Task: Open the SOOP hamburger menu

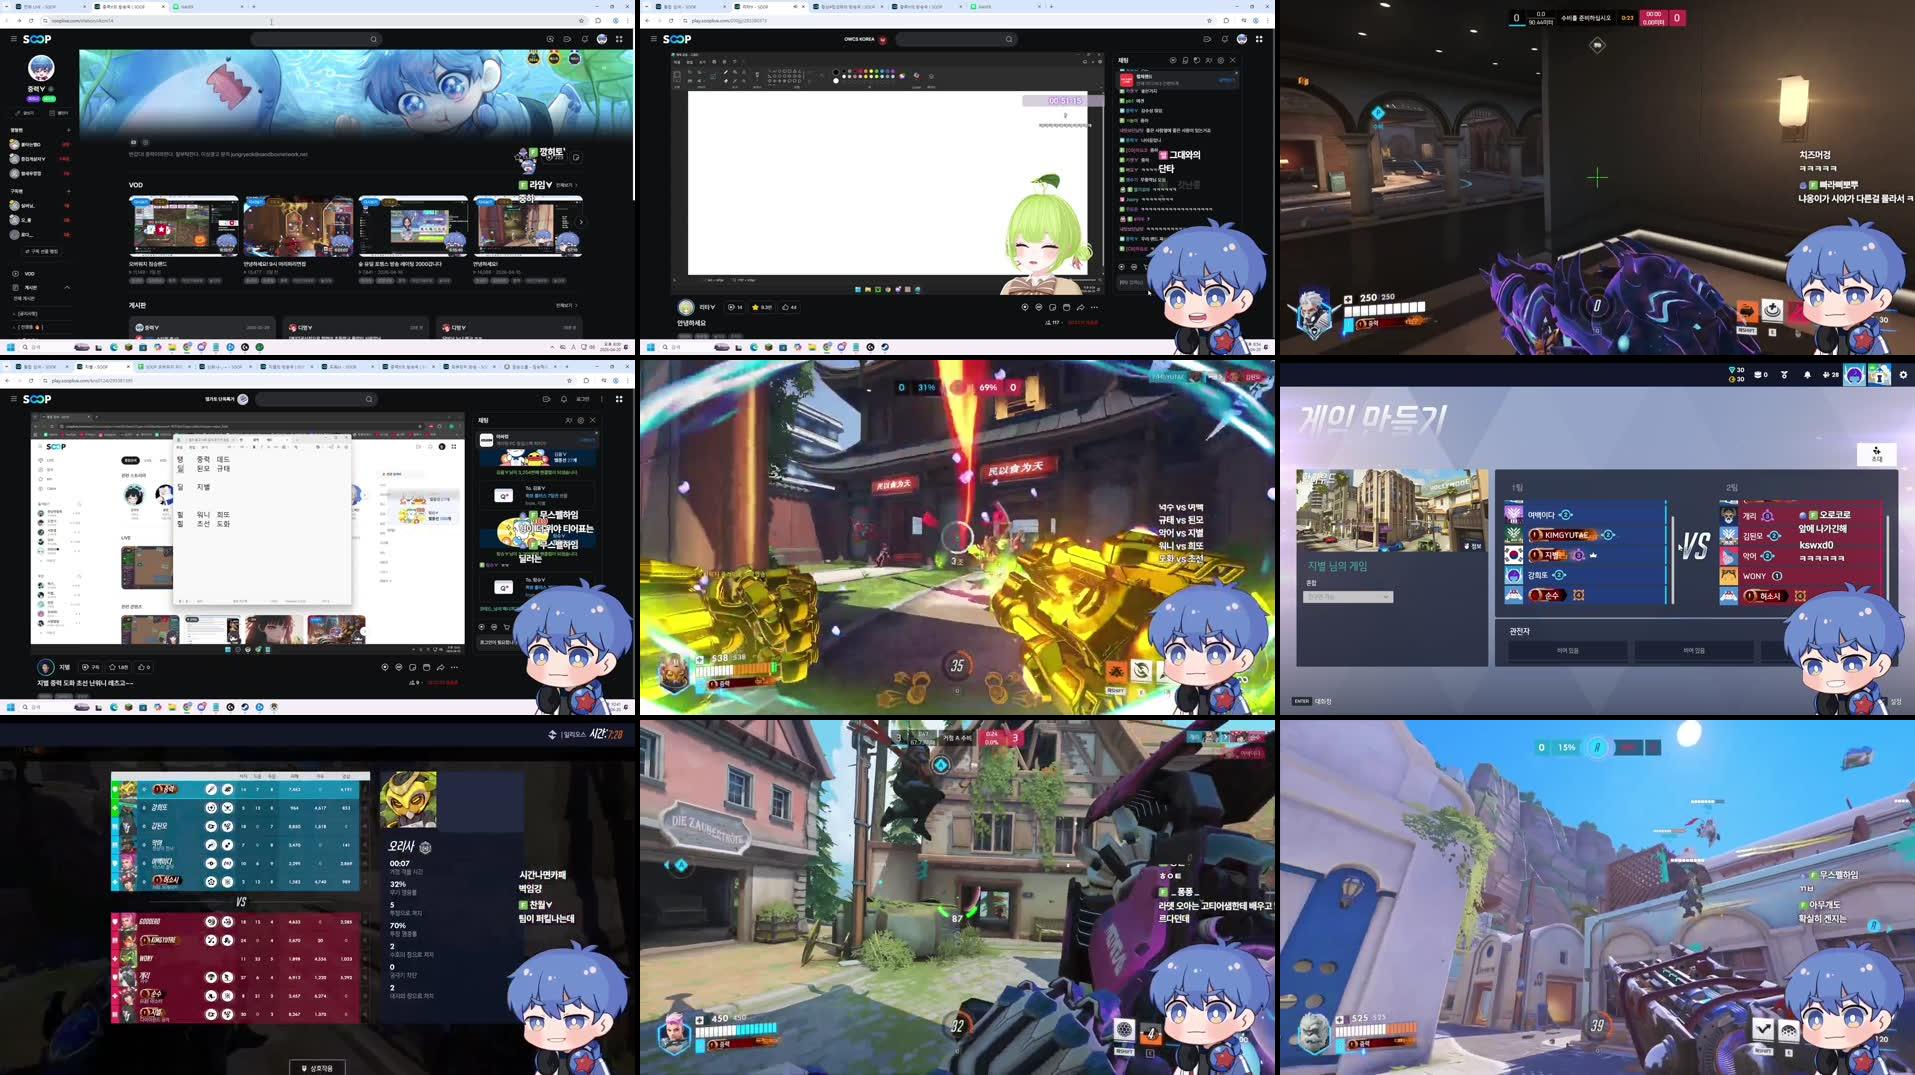Action: click(13, 39)
